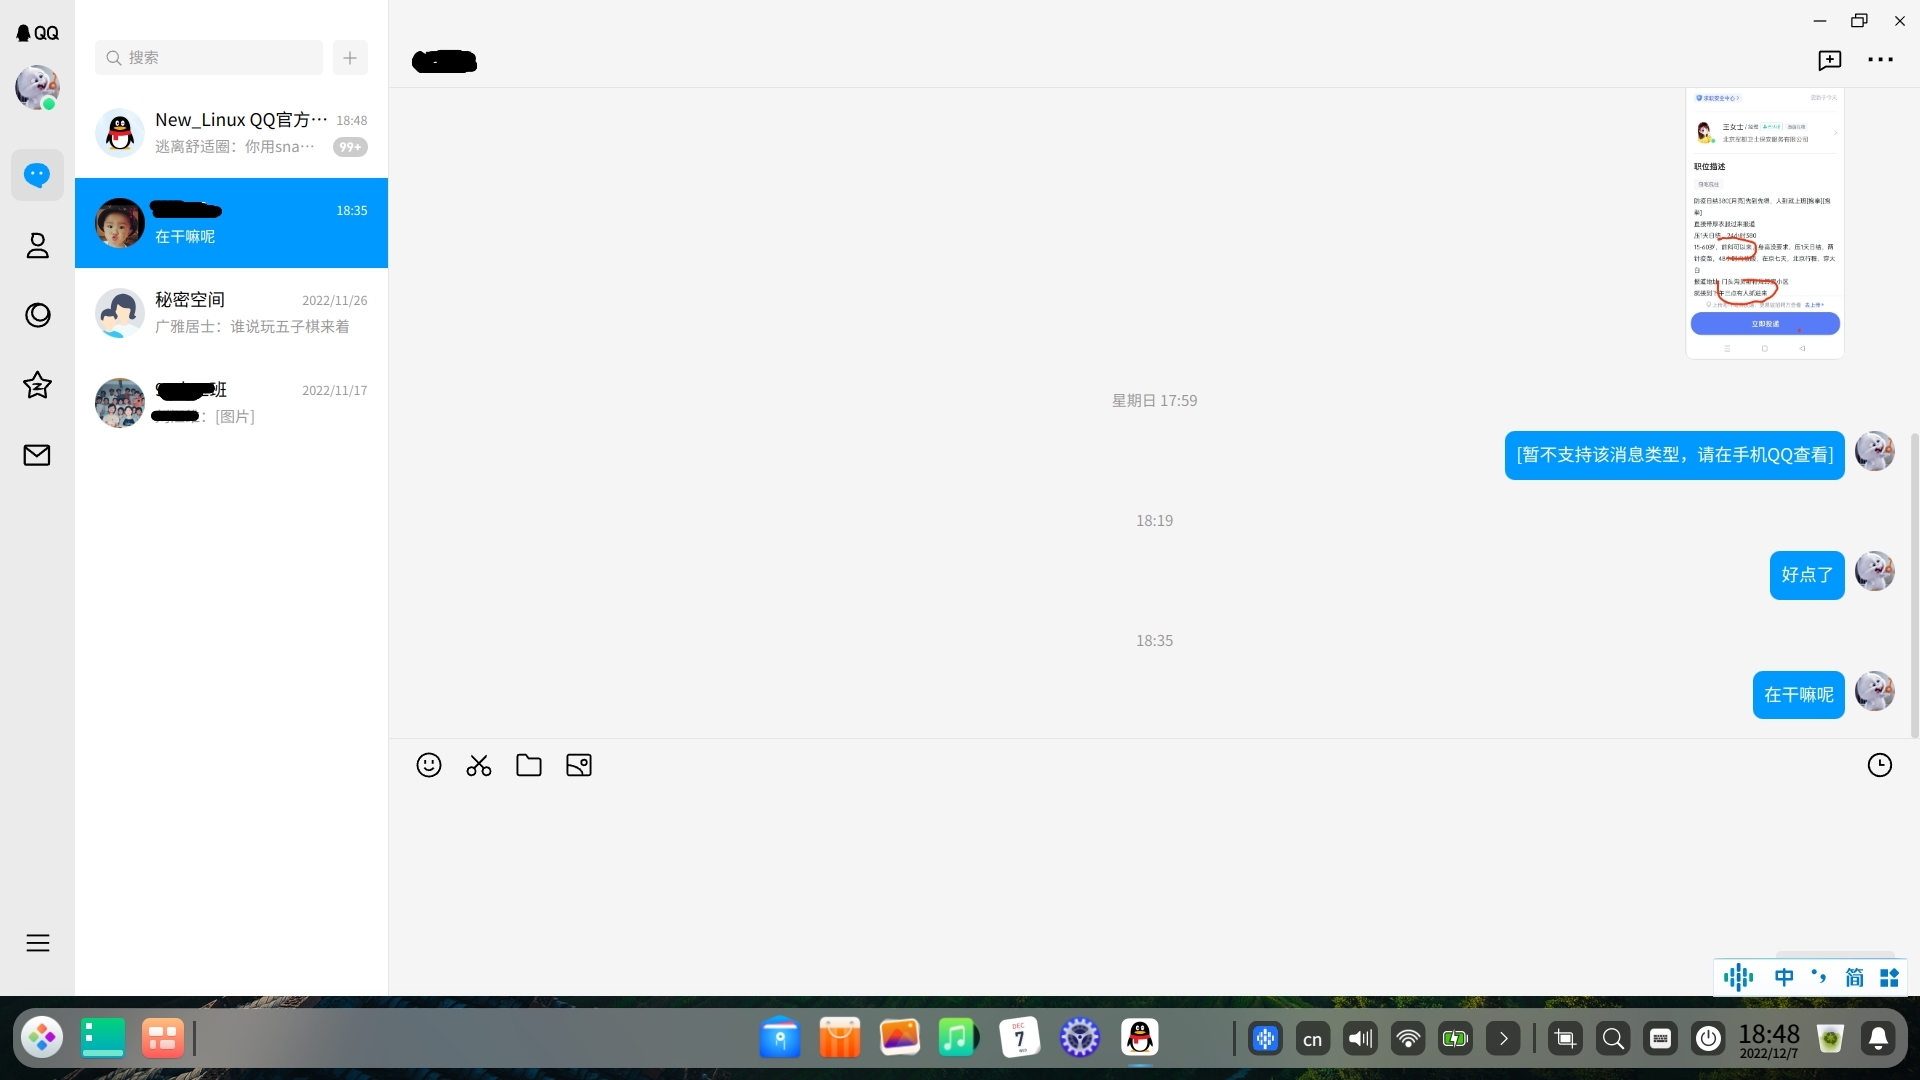The width and height of the screenshot is (1920, 1080).
Task: Open the job posting image thumbnail
Action: (1764, 223)
